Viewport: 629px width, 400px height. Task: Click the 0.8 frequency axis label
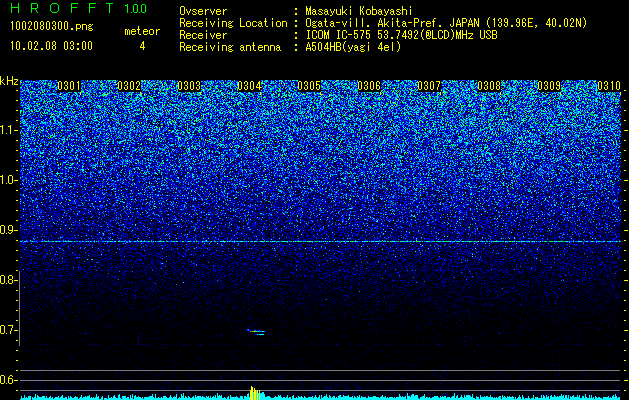[x=7, y=280]
